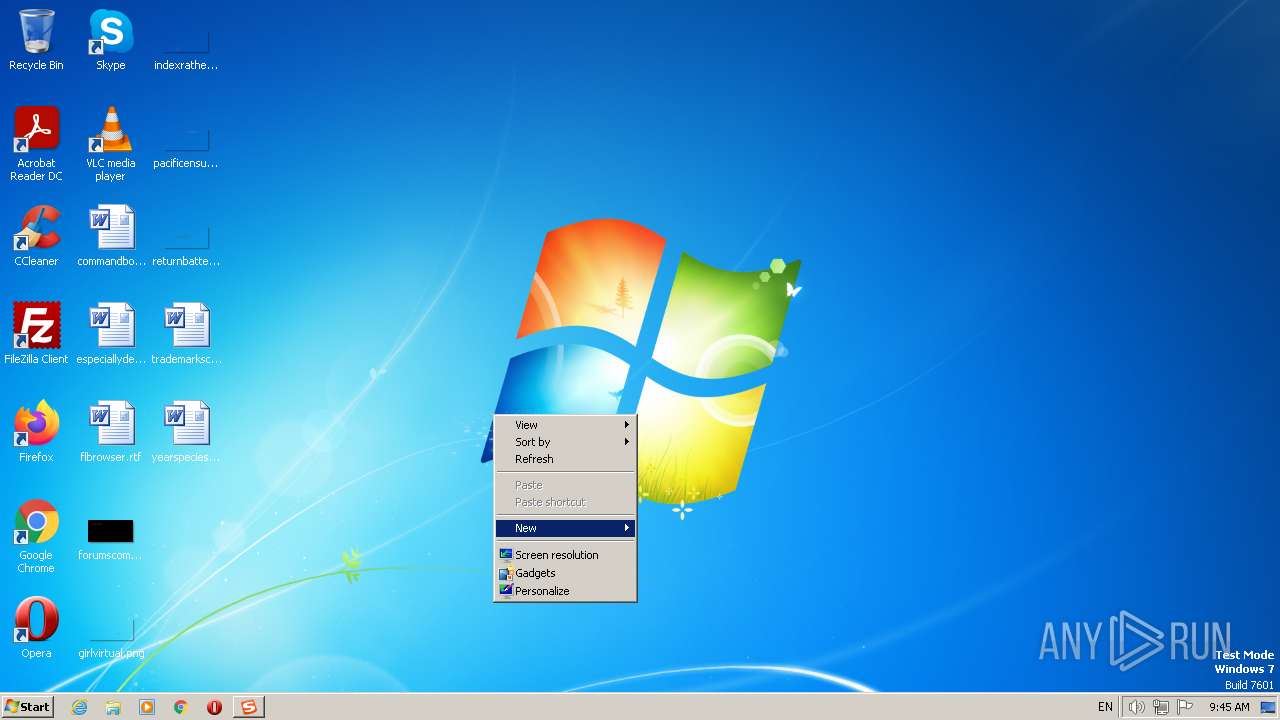Screen dimensions: 1280x720
Task: Open the Recycle Bin desktop icon
Action: (36, 40)
